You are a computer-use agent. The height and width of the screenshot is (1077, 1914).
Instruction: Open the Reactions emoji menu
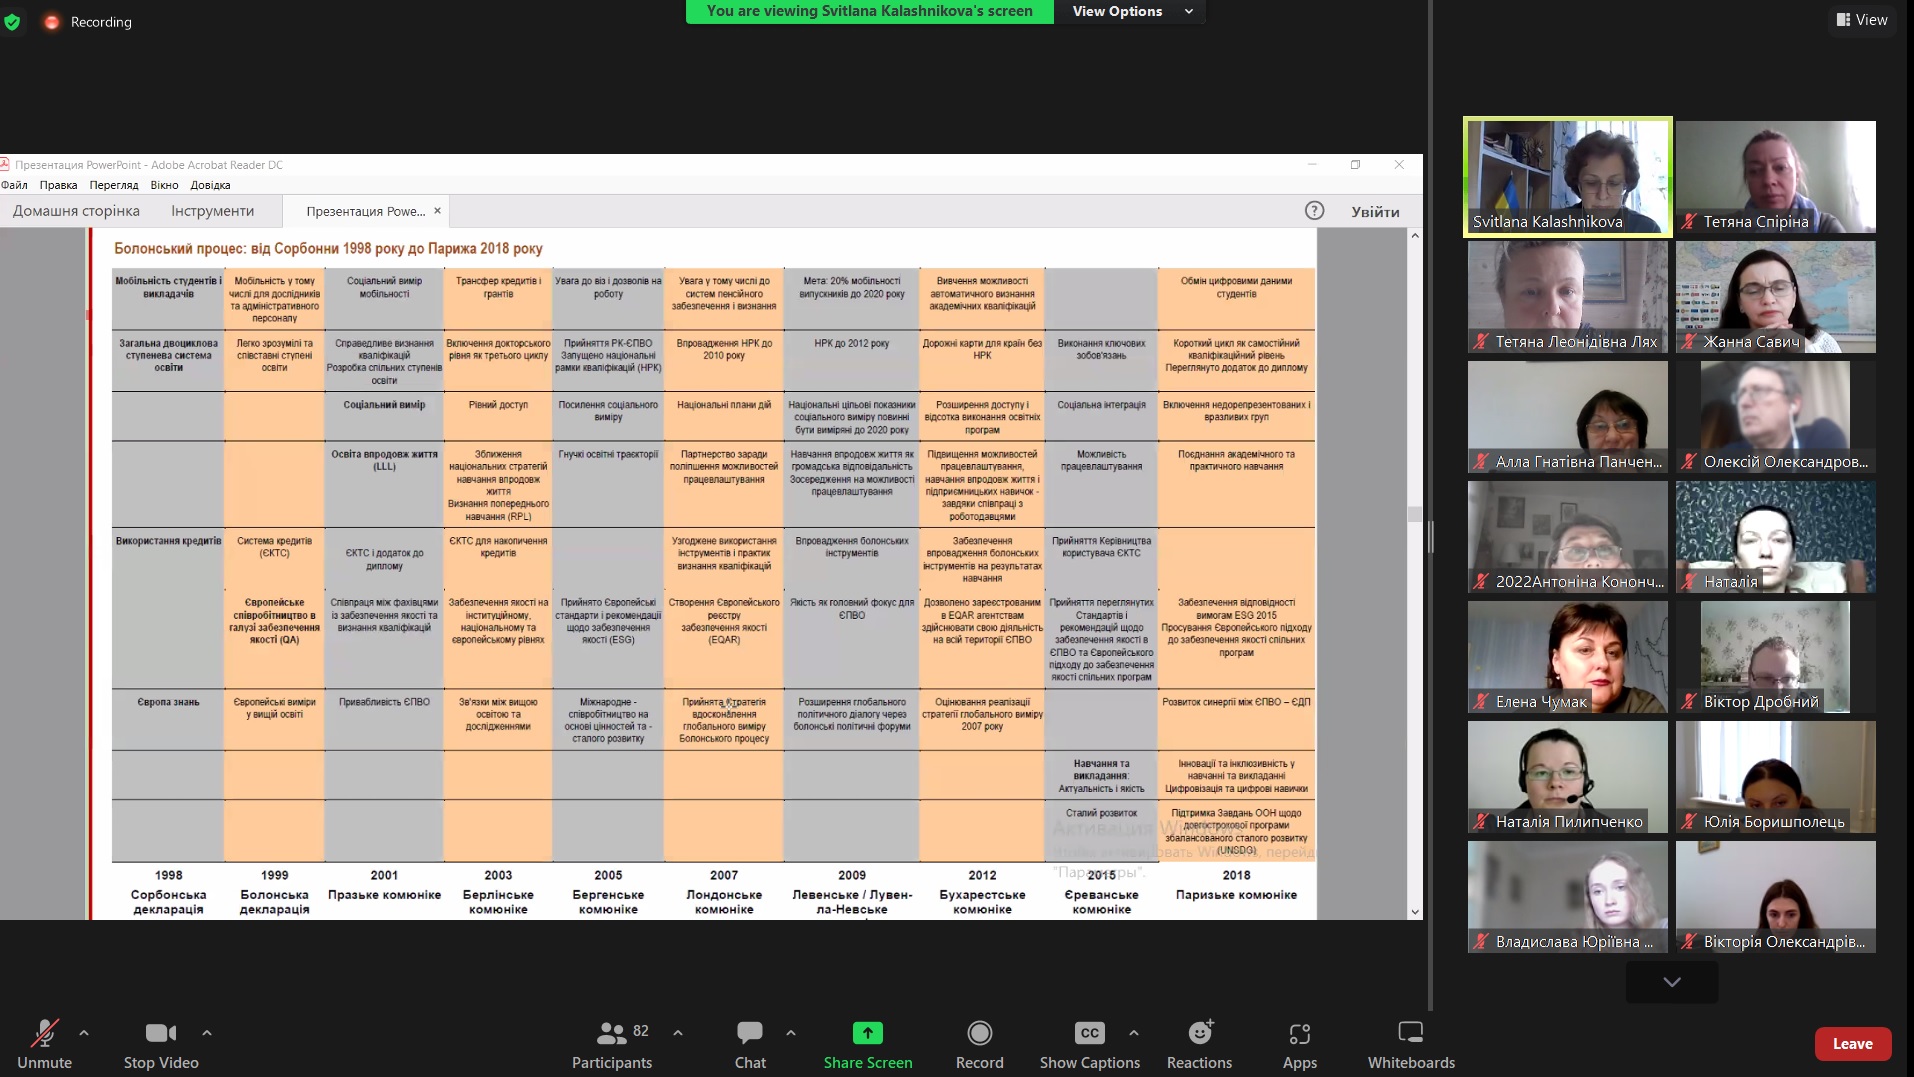(1199, 1033)
